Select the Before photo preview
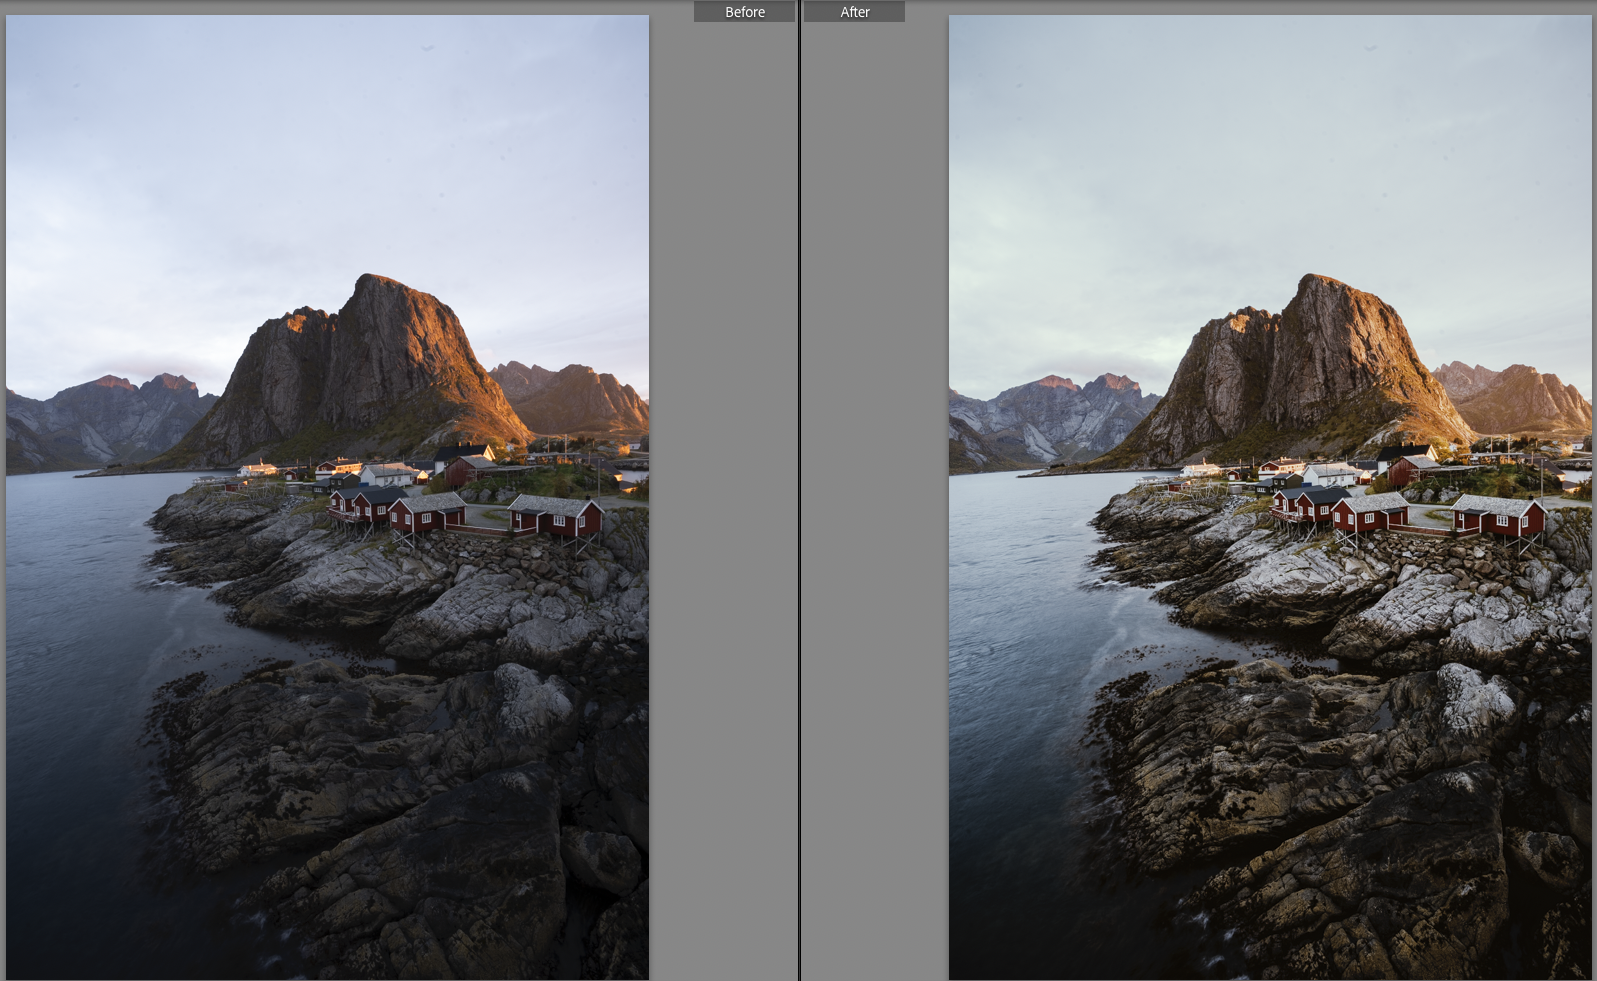 pos(327,497)
